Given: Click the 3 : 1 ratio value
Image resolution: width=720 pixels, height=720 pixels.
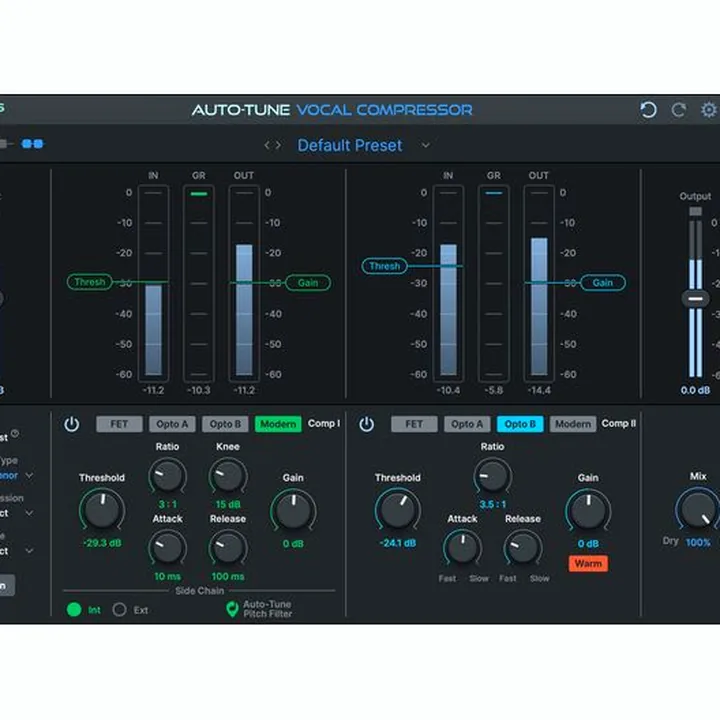Looking at the screenshot, I should pos(168,504).
